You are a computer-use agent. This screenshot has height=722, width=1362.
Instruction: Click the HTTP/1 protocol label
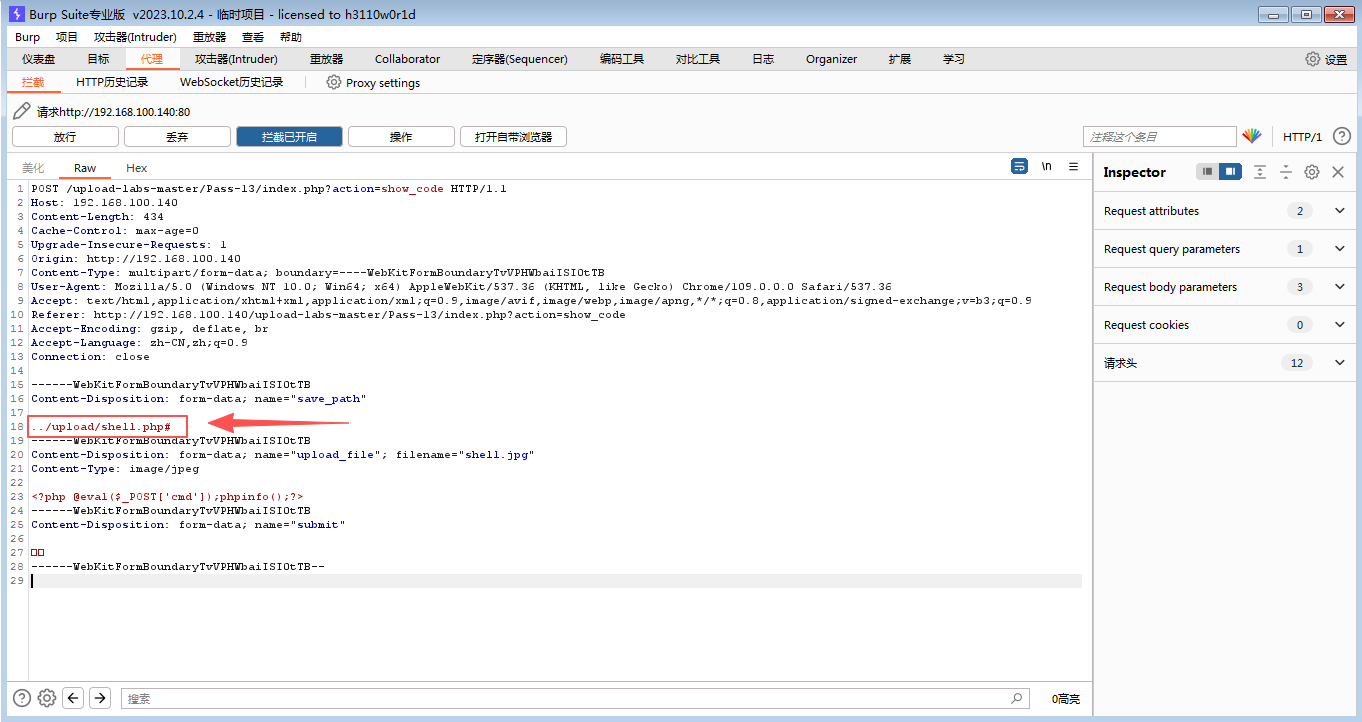pos(1303,136)
